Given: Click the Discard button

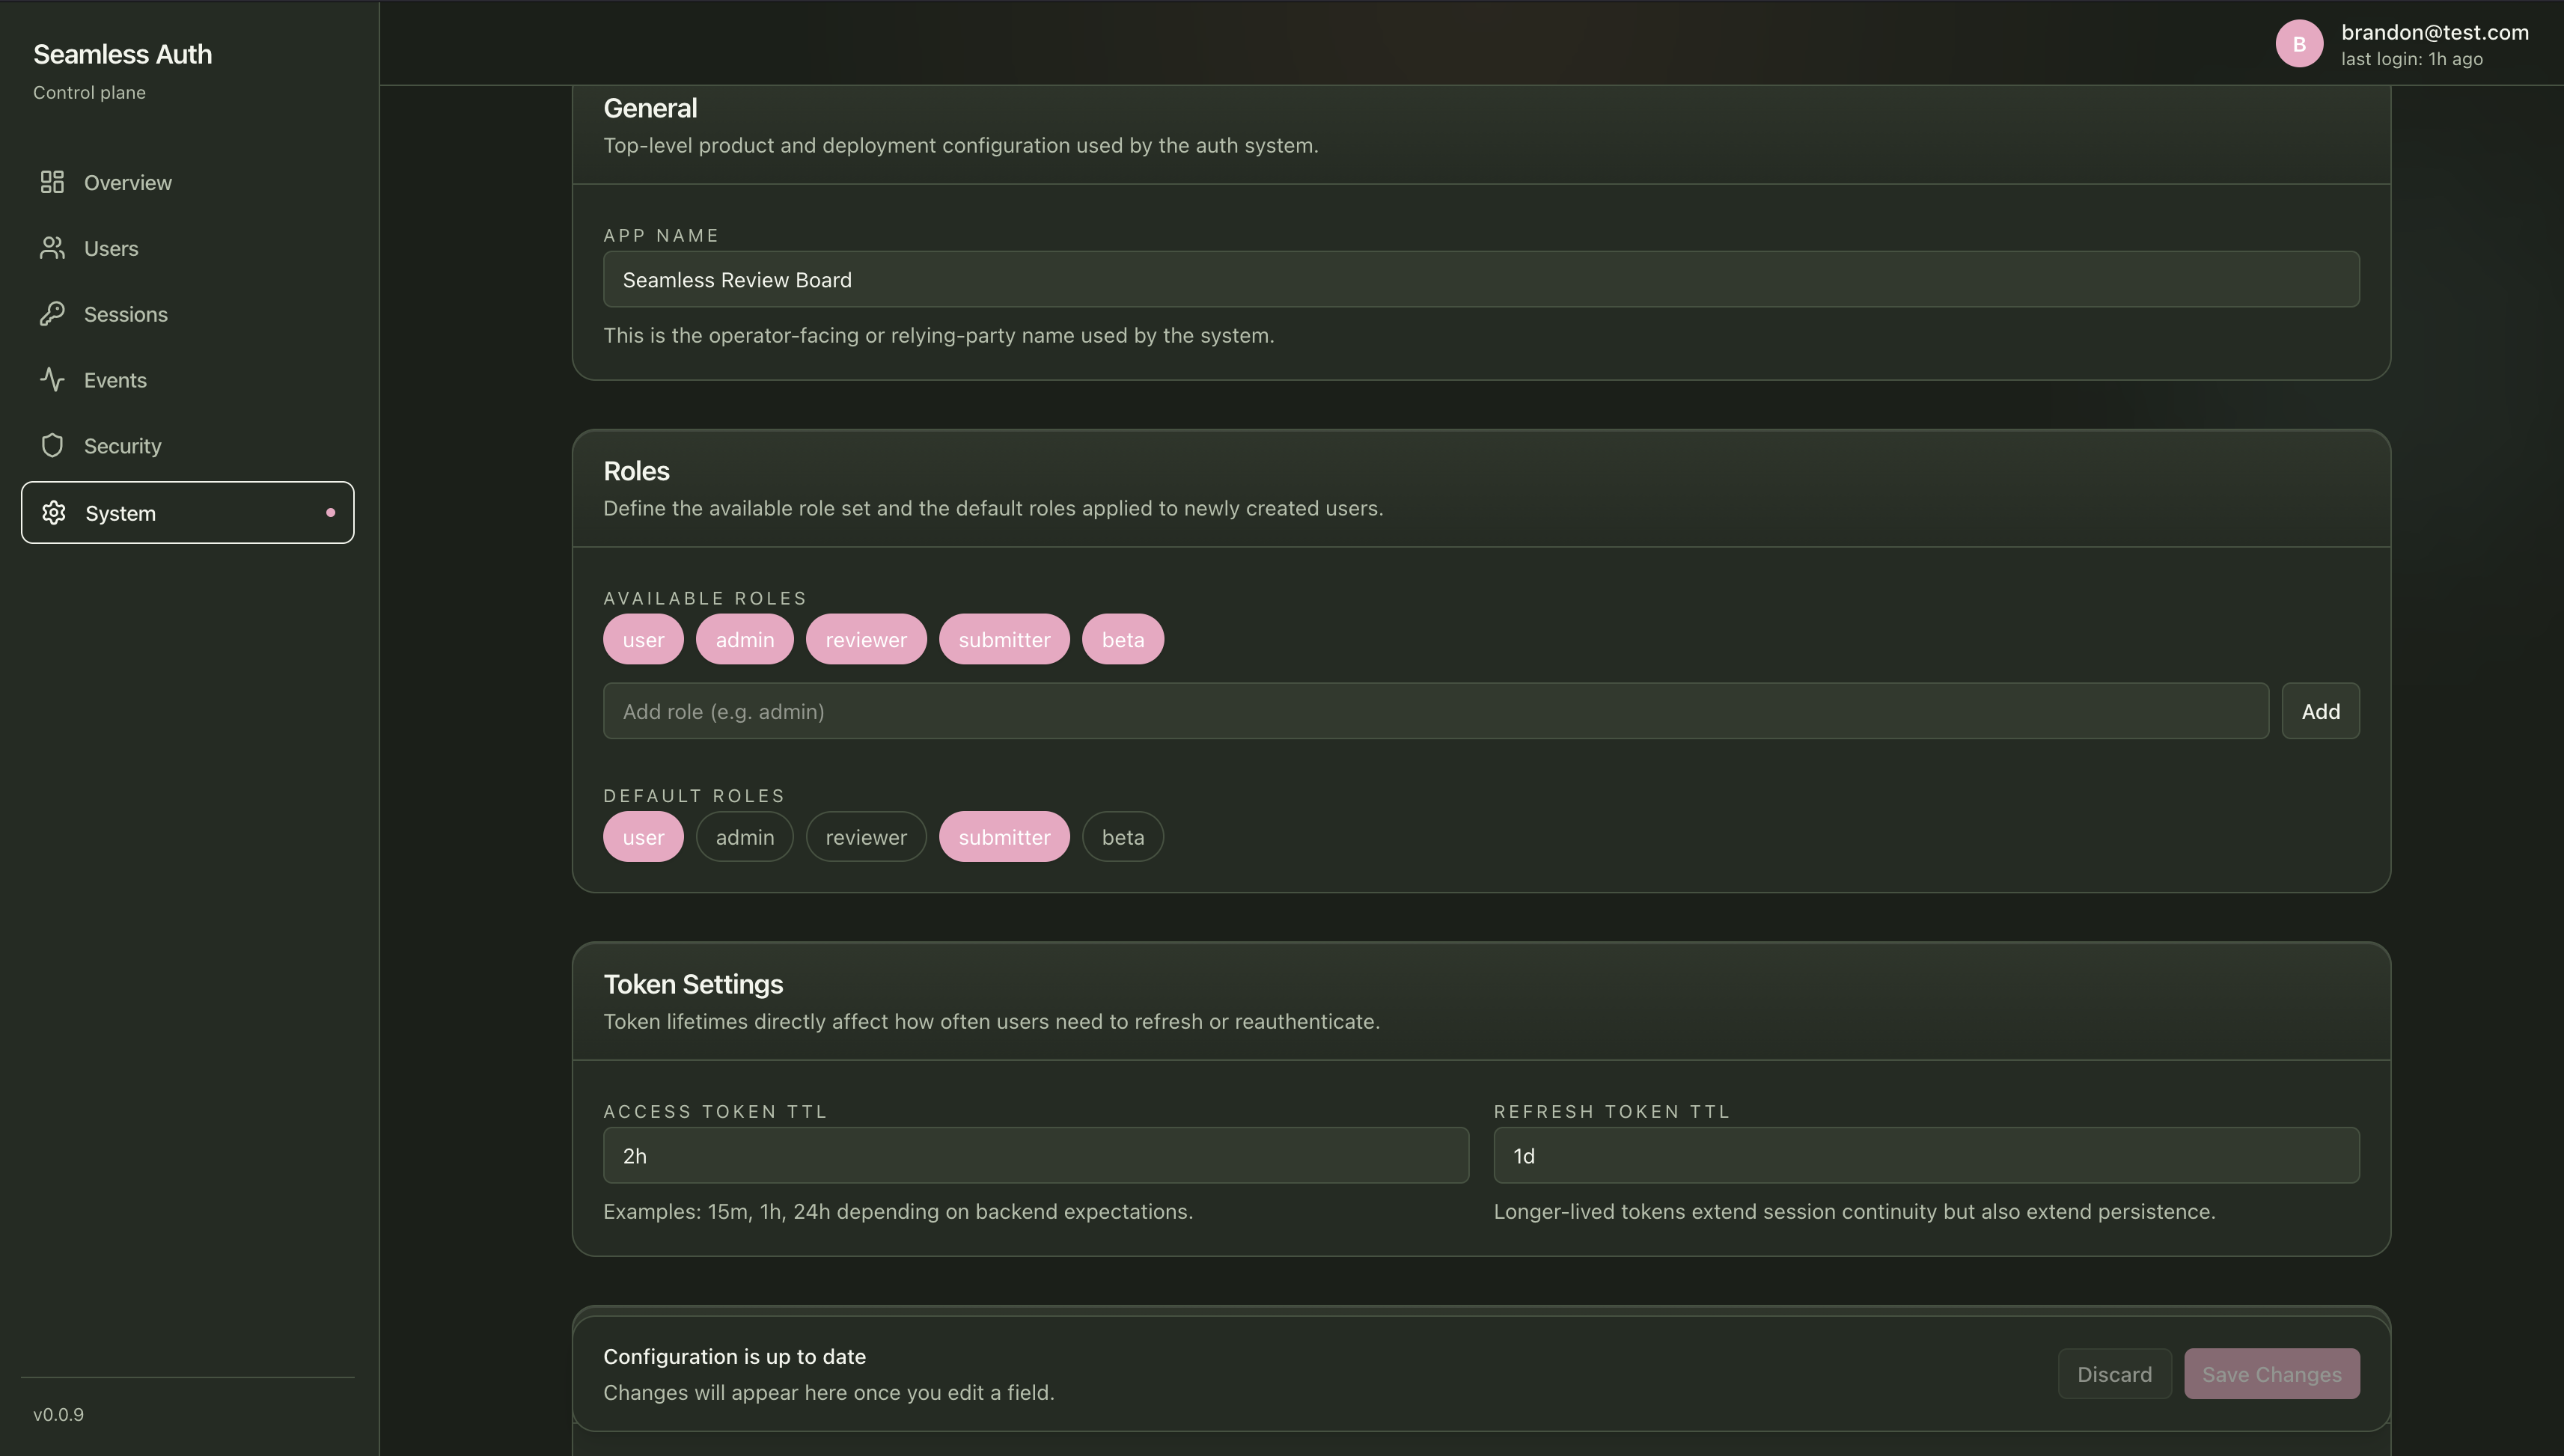Looking at the screenshot, I should pos(2114,1374).
